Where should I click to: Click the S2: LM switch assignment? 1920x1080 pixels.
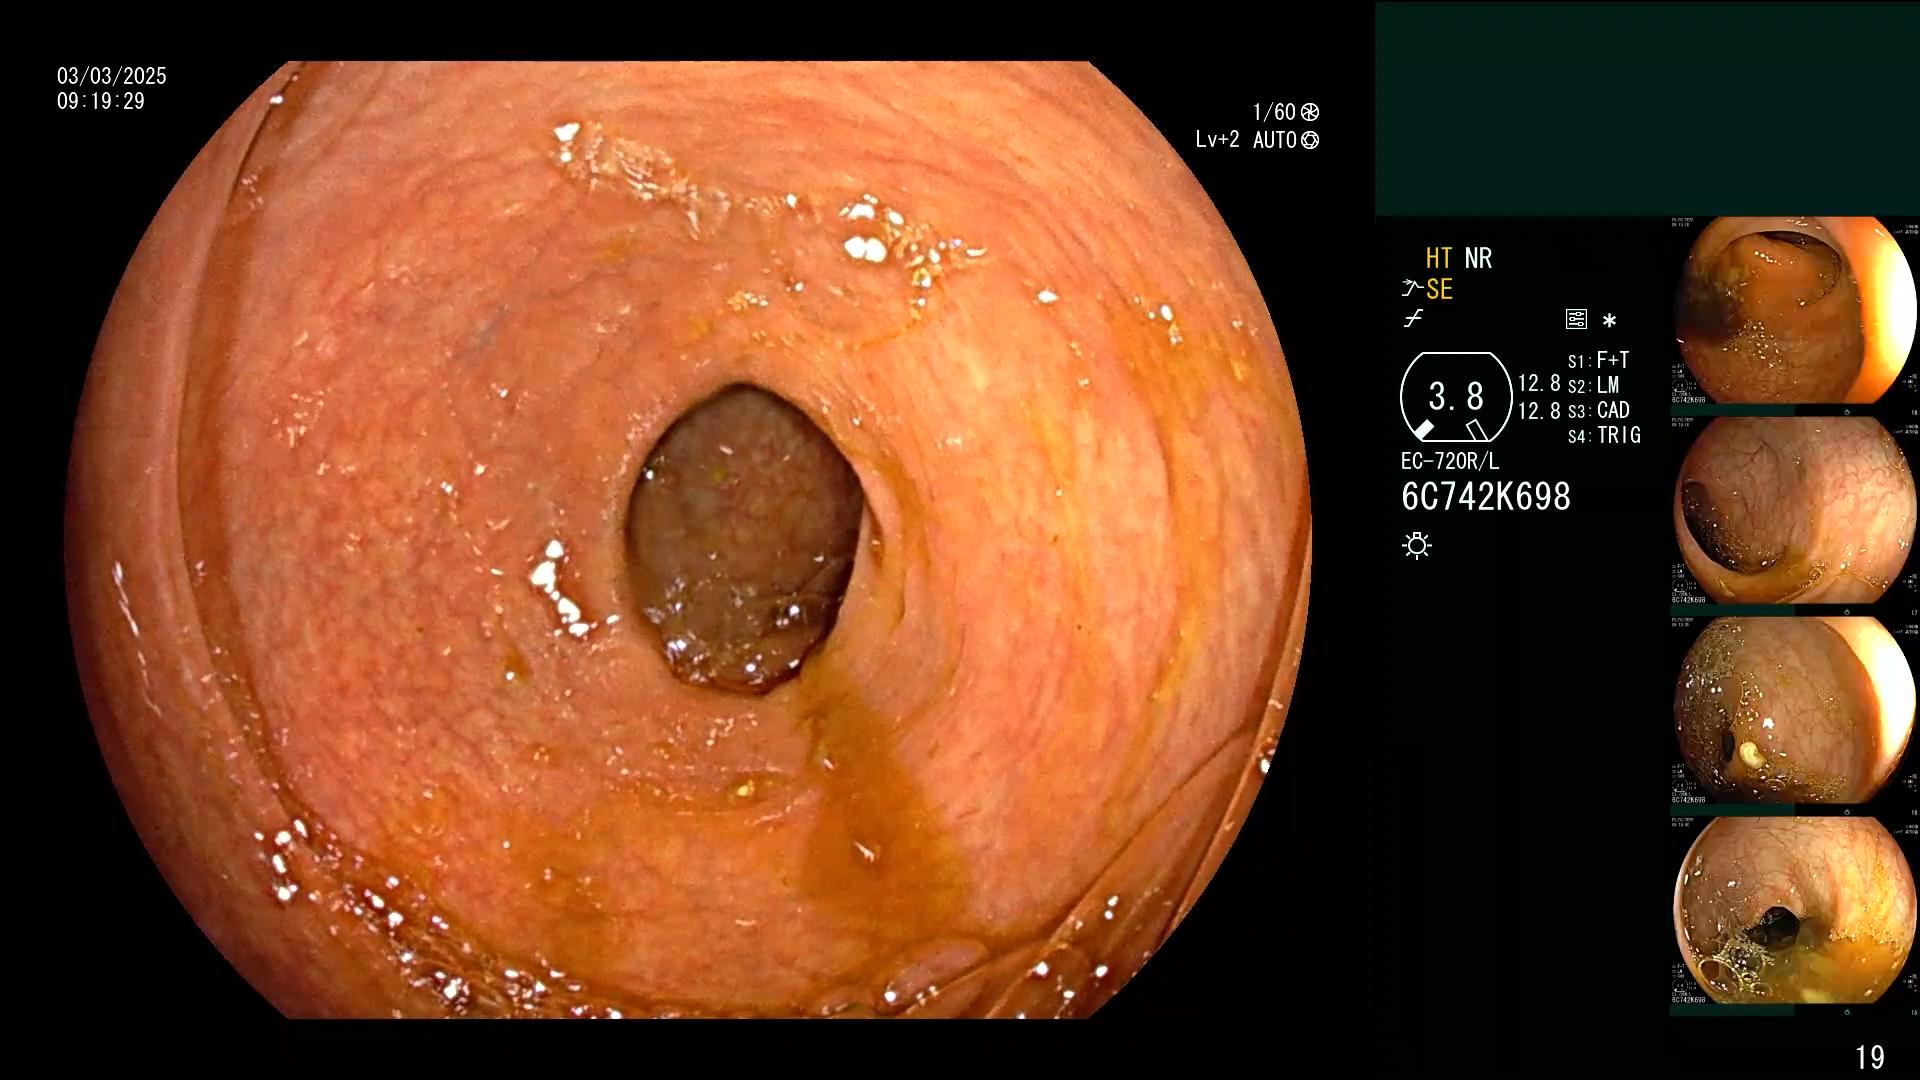pos(1594,385)
